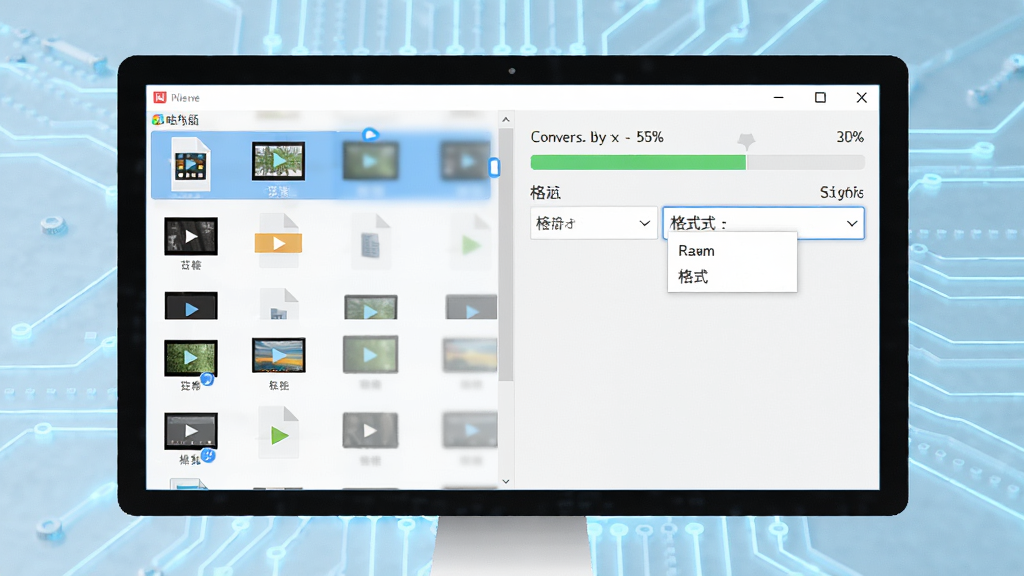Select the black-and-white video thumbnail below the film-strip icon
1024x576 pixels.
tap(191, 236)
